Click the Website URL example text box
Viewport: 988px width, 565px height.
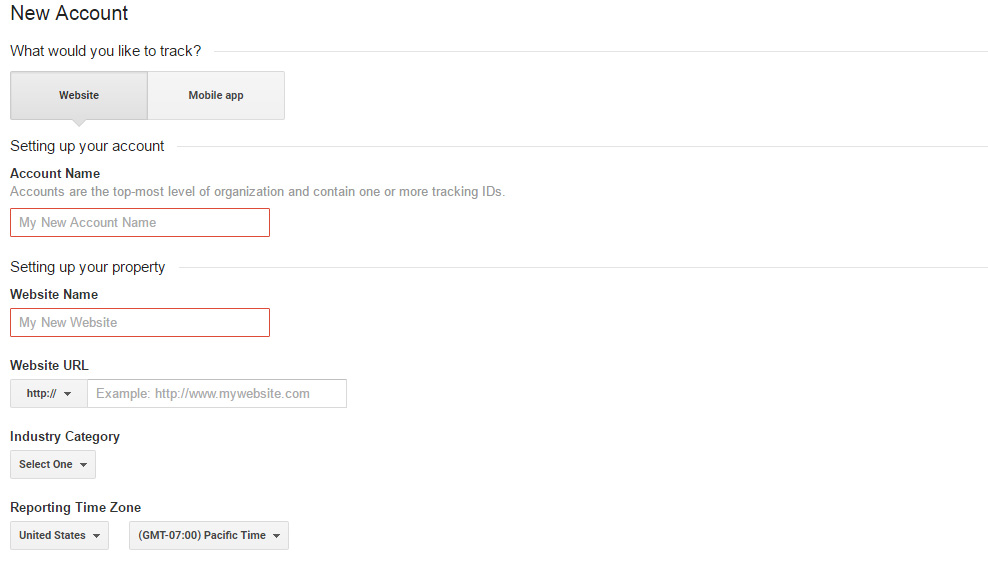217,394
